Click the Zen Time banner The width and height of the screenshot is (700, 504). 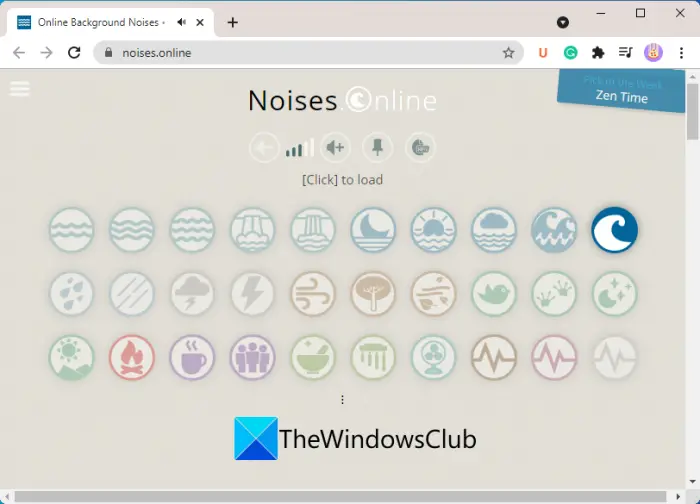click(x=621, y=91)
